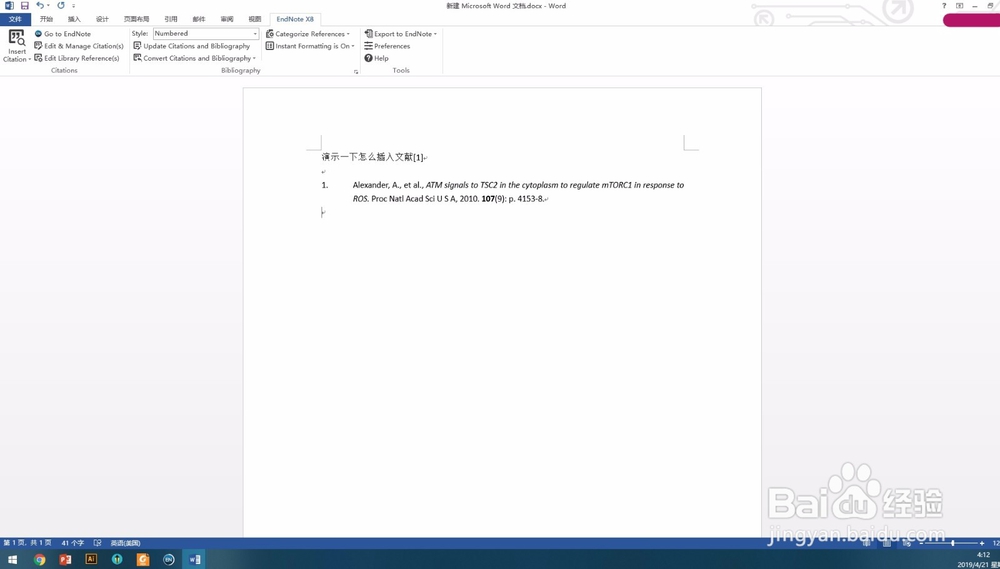Switch to the 审阅 tab
1000x569 pixels.
click(x=226, y=19)
